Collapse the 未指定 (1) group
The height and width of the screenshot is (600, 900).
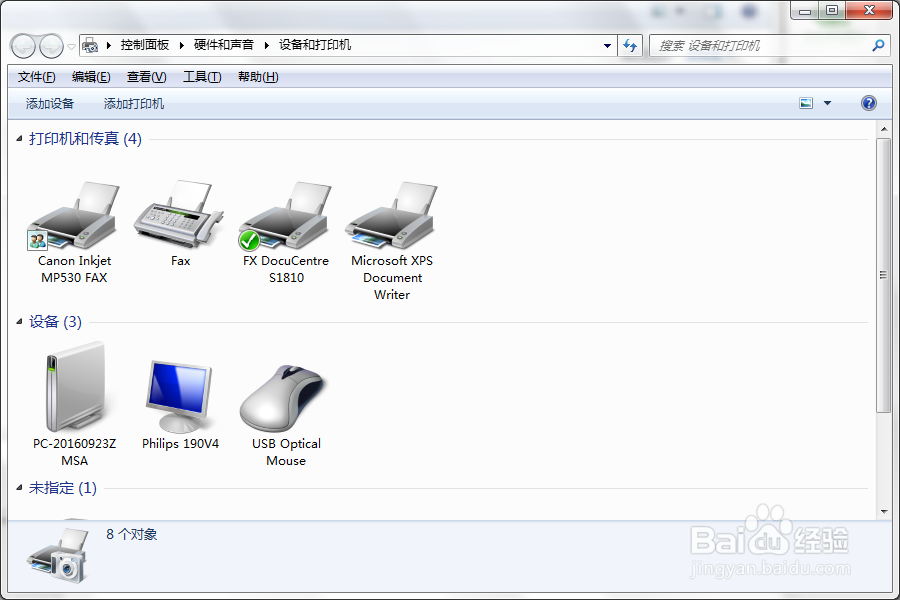(x=19, y=488)
